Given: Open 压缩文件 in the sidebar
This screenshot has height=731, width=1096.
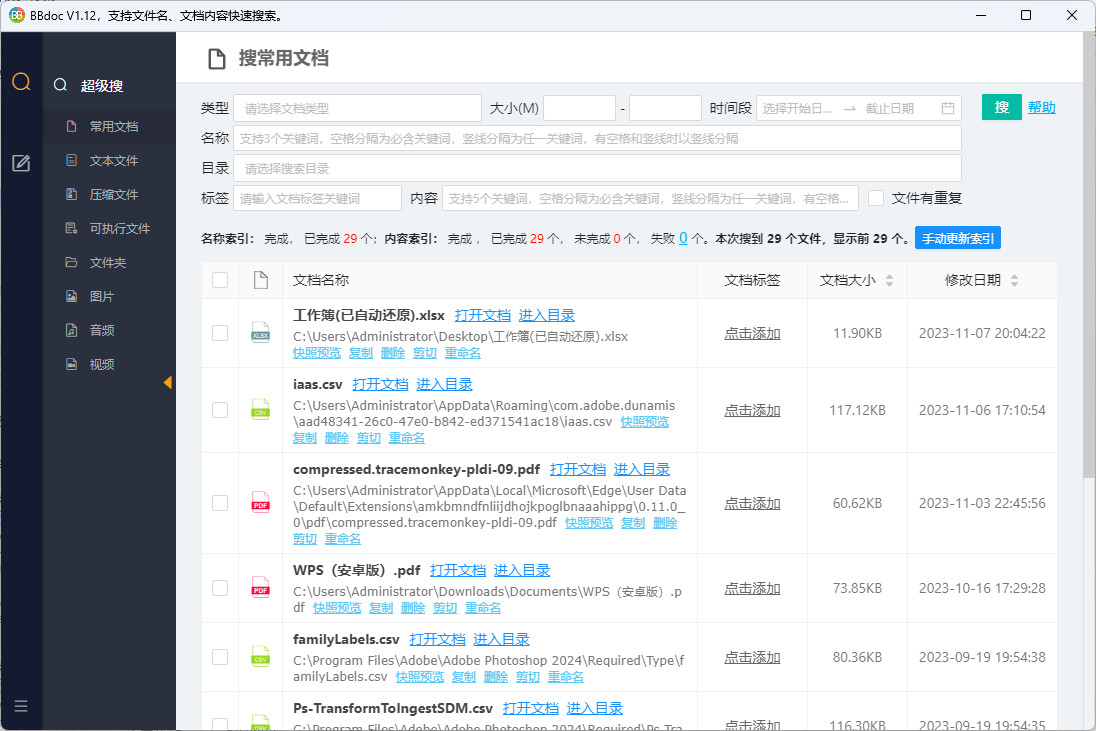Looking at the screenshot, I should (x=109, y=194).
